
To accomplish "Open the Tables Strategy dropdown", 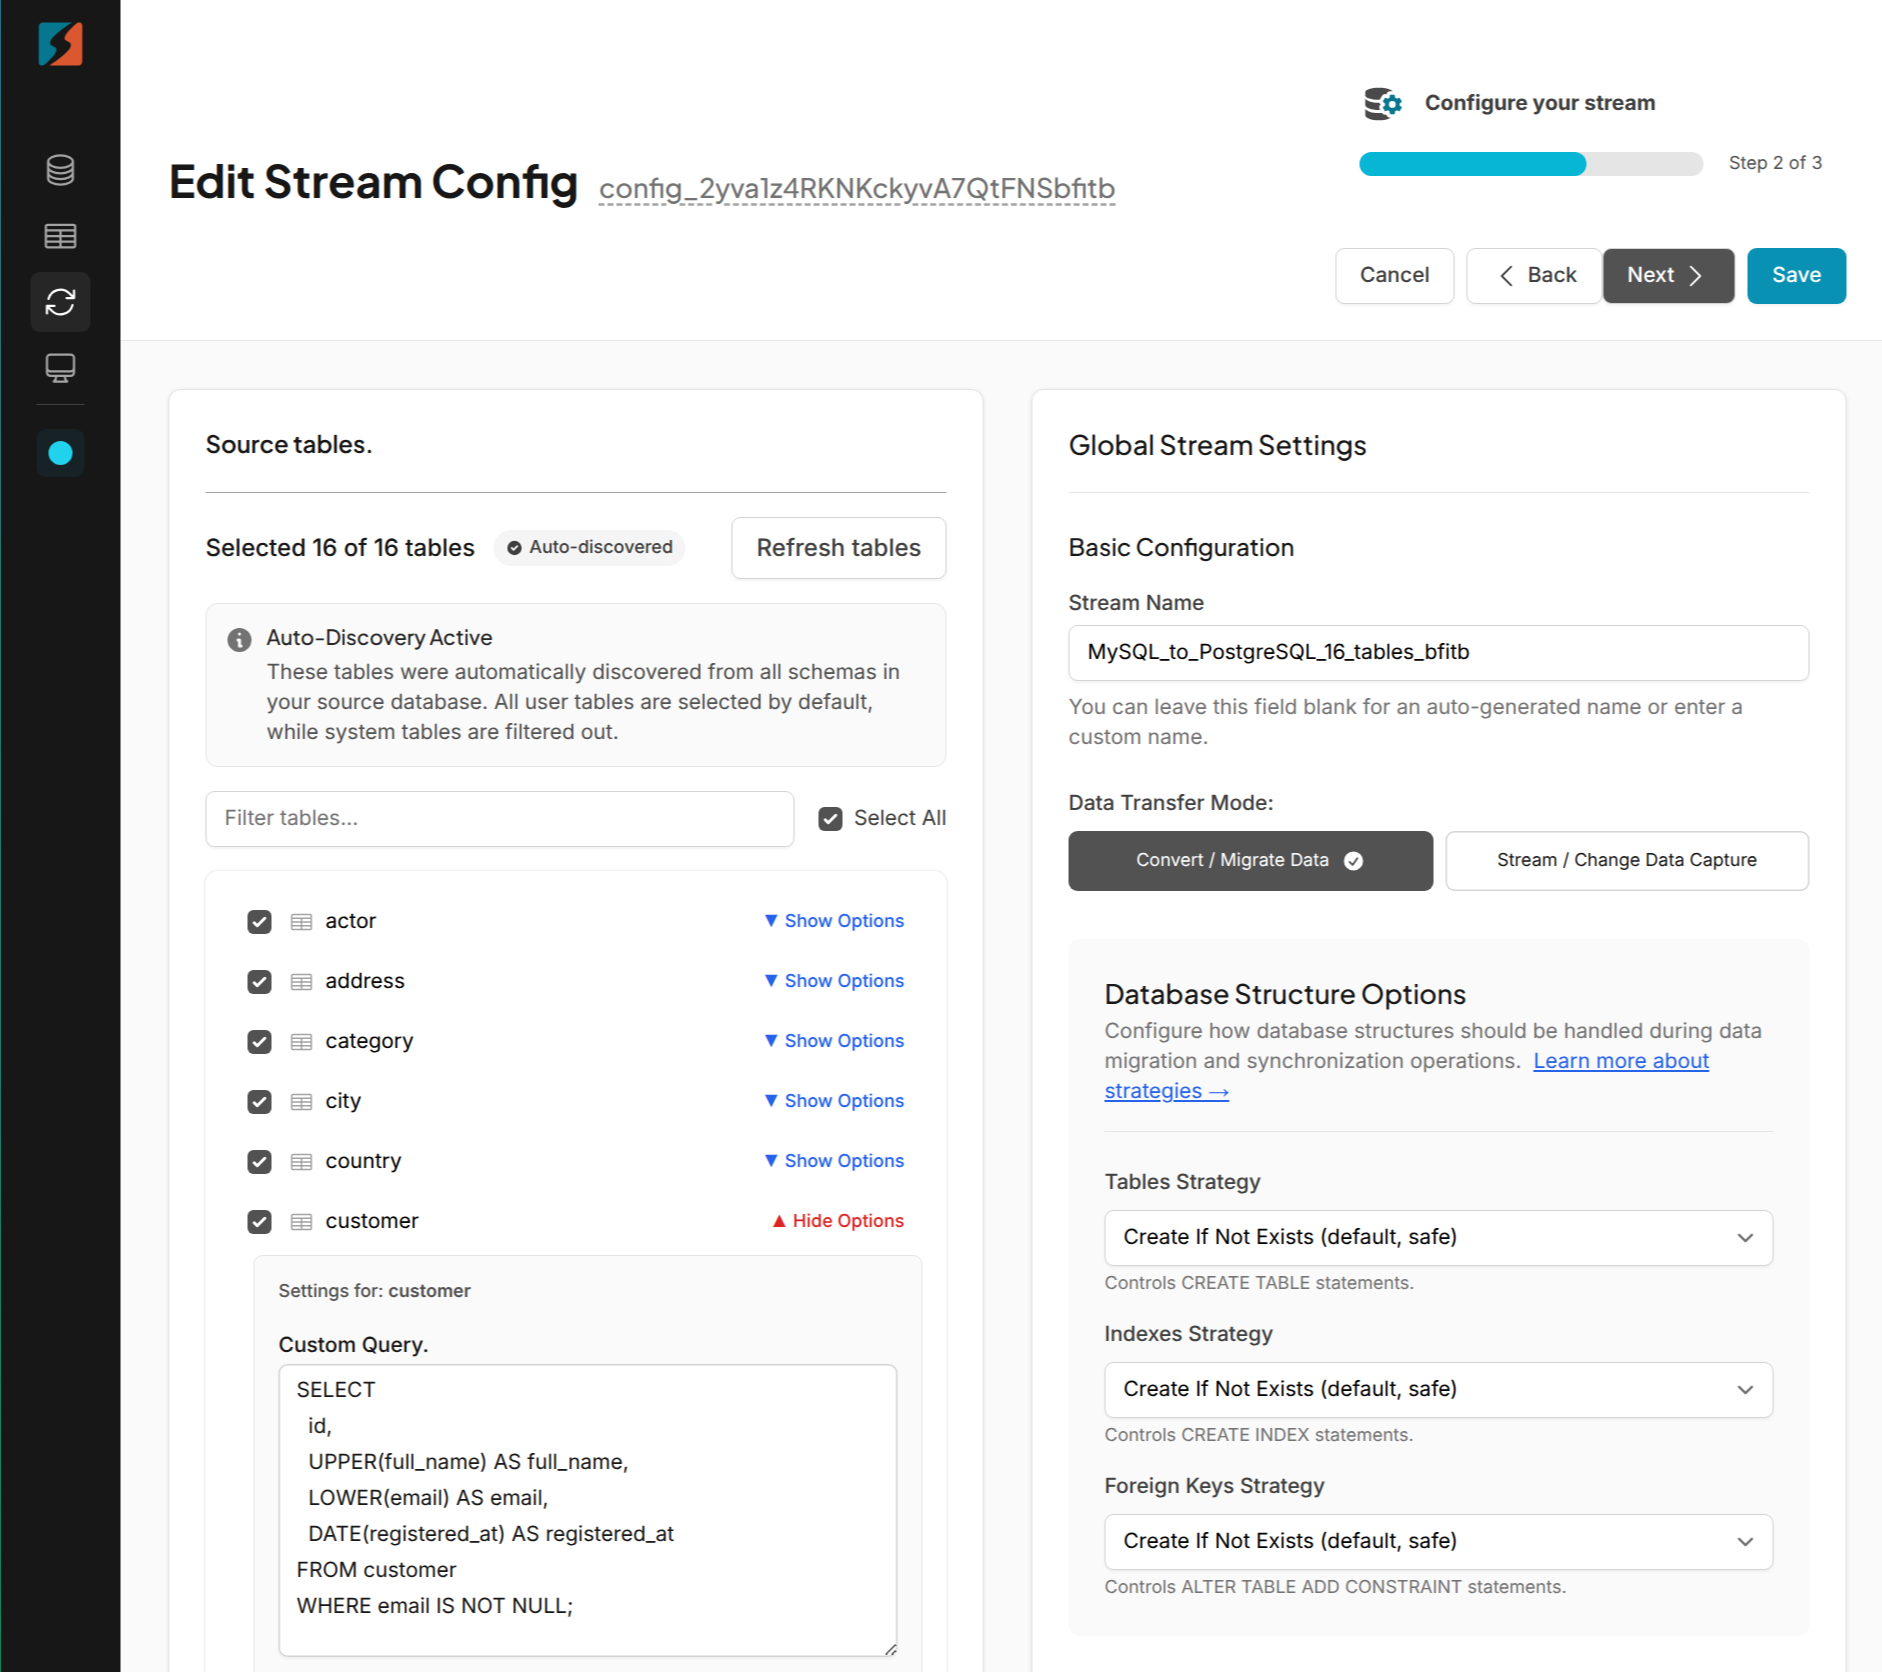I will pos(1437,1237).
